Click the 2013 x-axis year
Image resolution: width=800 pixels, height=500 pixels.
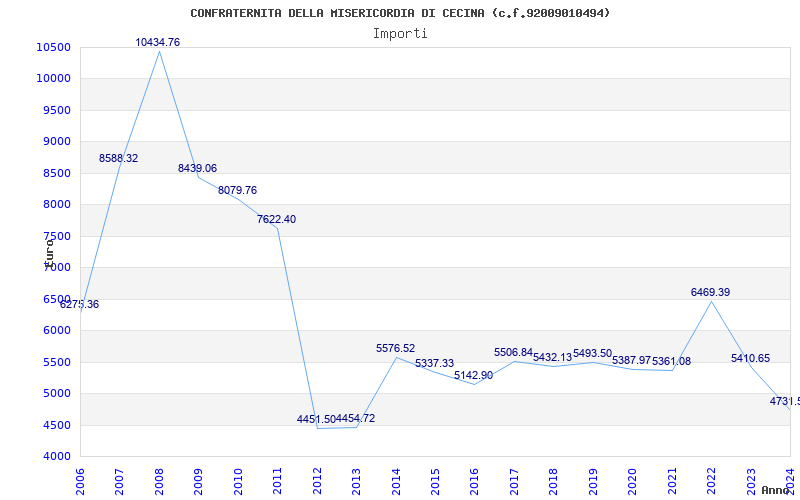356,482
